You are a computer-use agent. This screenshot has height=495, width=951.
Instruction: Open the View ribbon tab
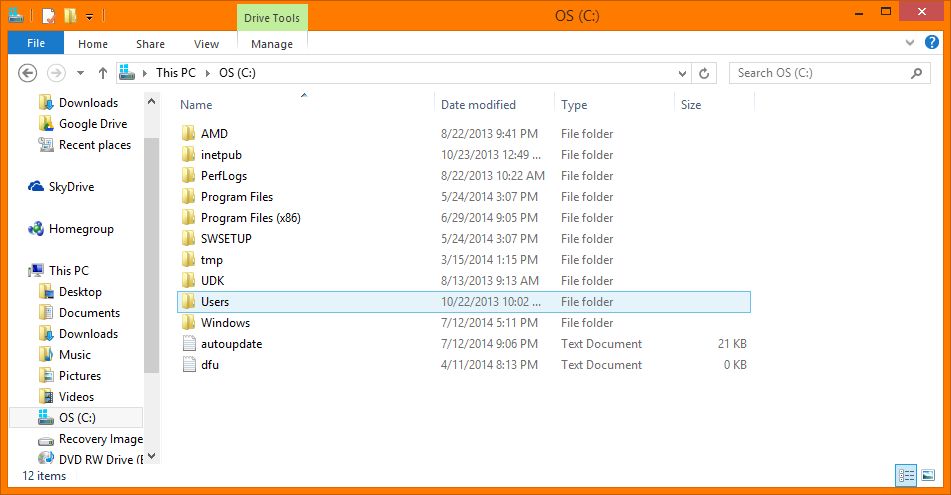pos(206,44)
